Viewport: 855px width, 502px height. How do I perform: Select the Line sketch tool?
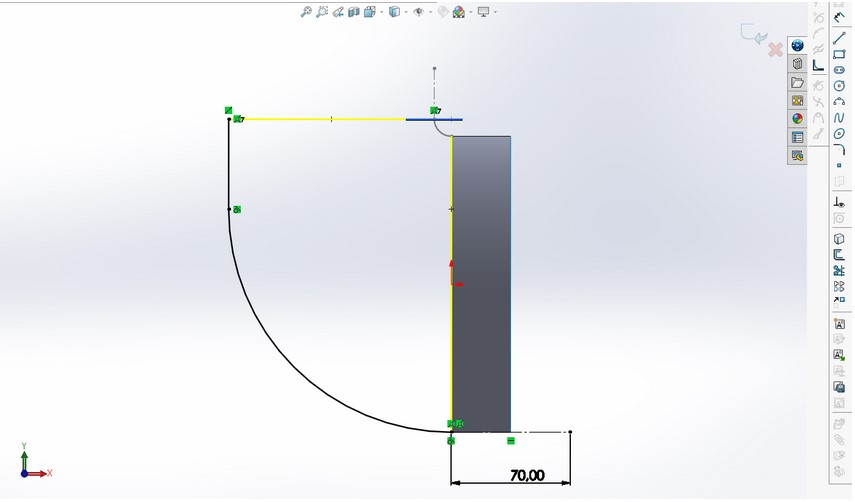click(x=839, y=37)
